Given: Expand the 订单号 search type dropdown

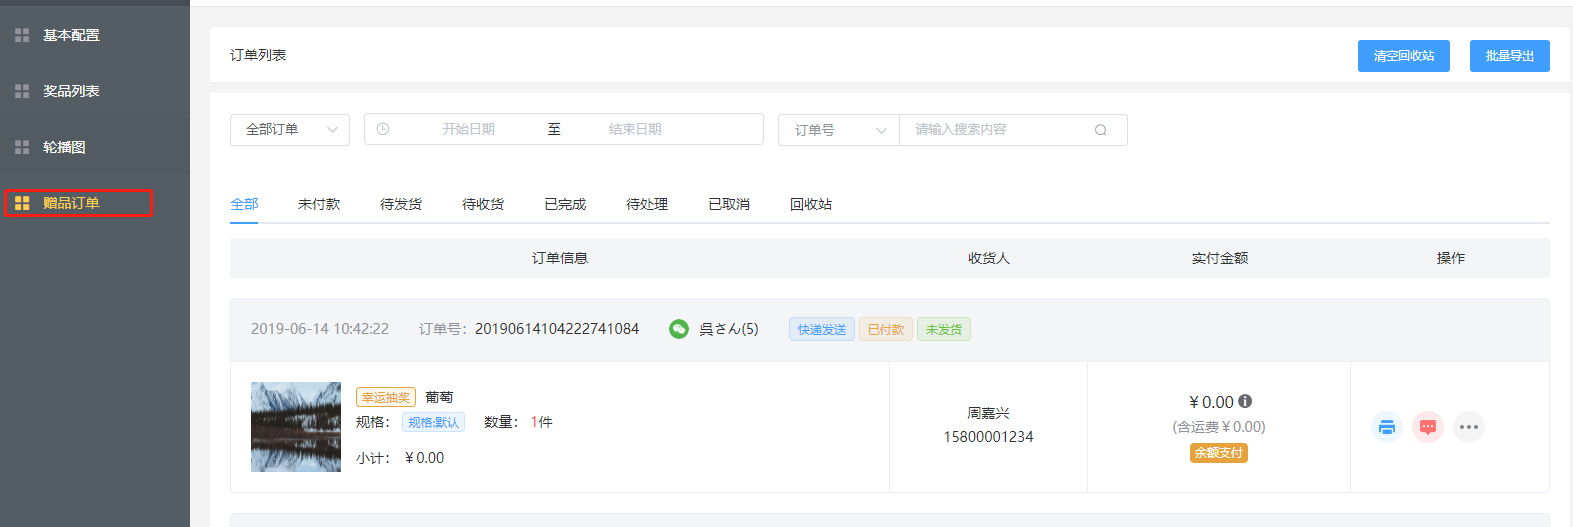Looking at the screenshot, I should point(839,130).
